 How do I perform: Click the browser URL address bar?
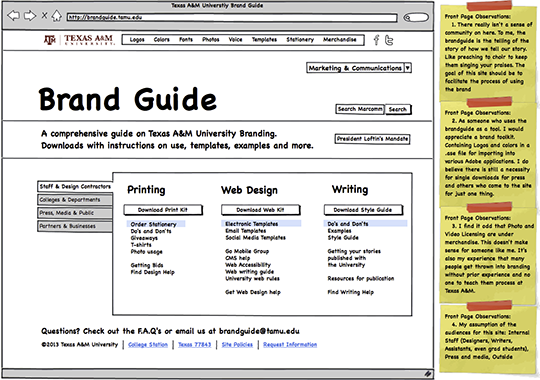232,17
